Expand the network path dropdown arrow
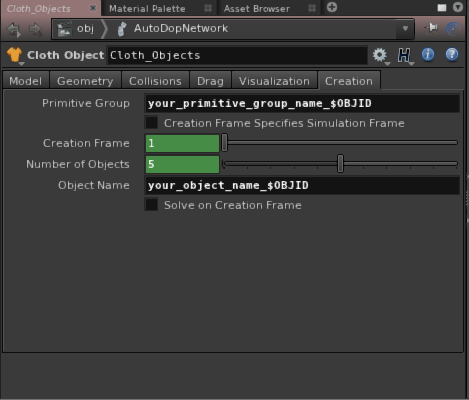The height and width of the screenshot is (400, 469). (405, 29)
